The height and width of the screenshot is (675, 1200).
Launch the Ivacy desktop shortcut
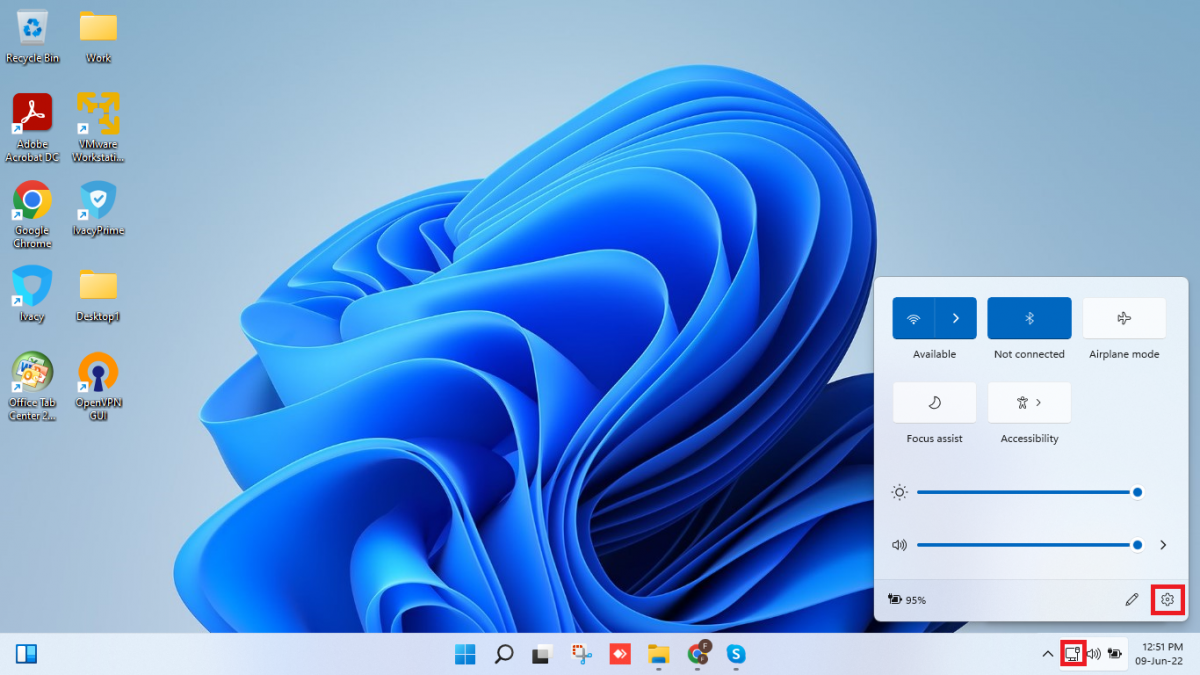pos(32,294)
